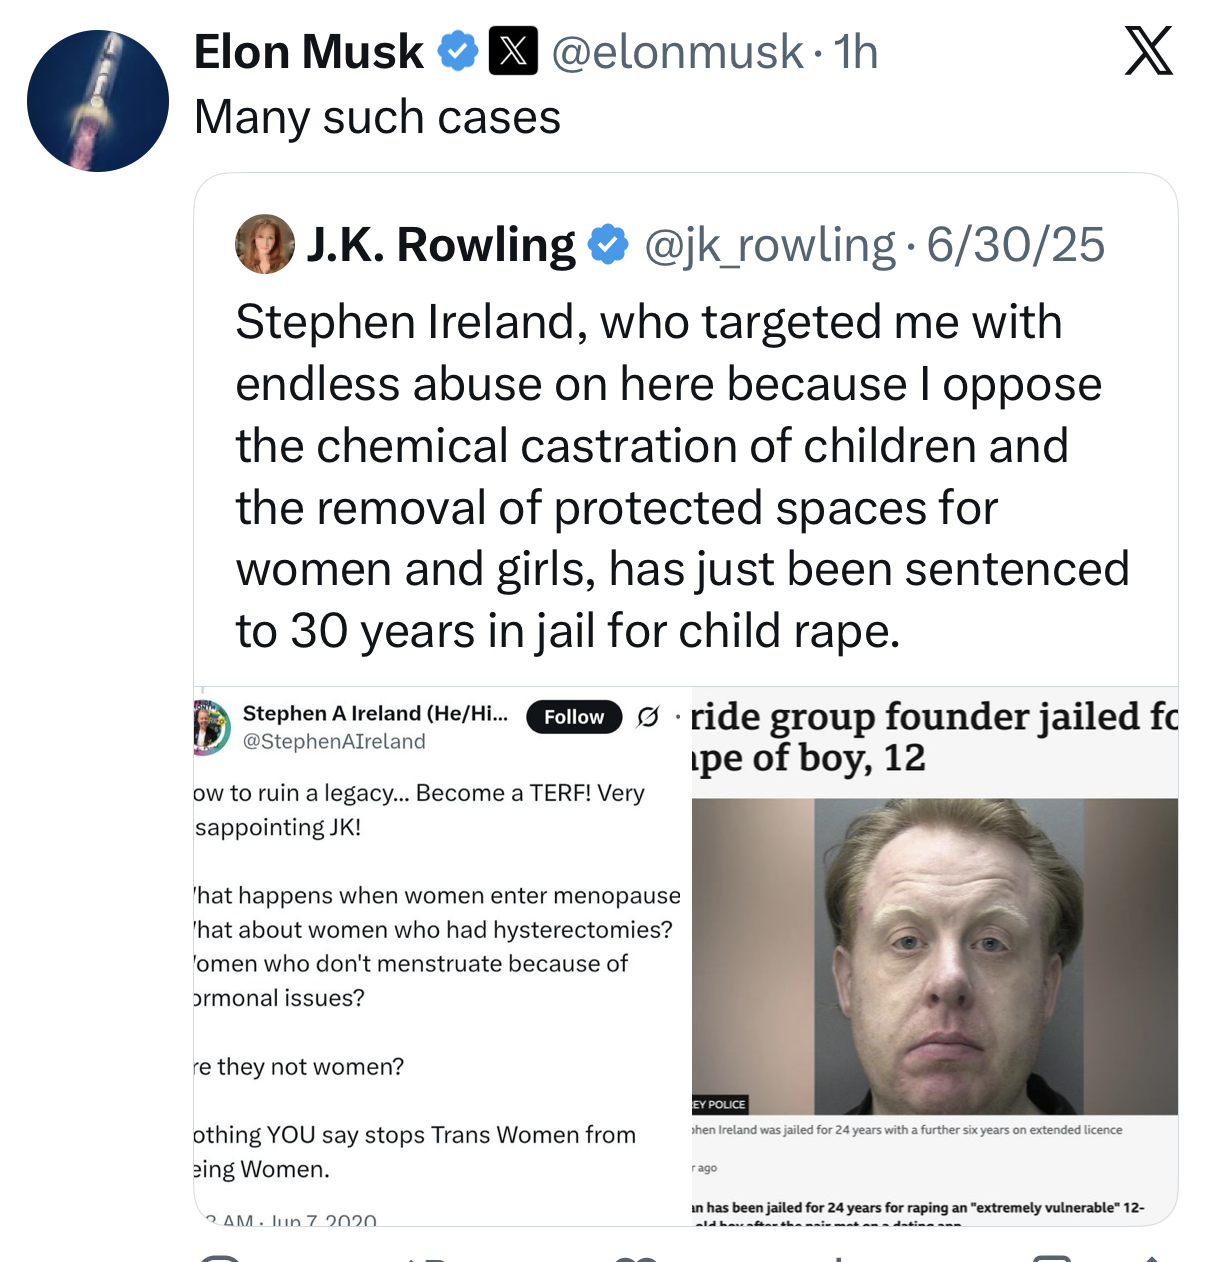The height and width of the screenshot is (1262, 1206).
Task: Click J.K. Rowling's circular avatar
Action: 263,243
